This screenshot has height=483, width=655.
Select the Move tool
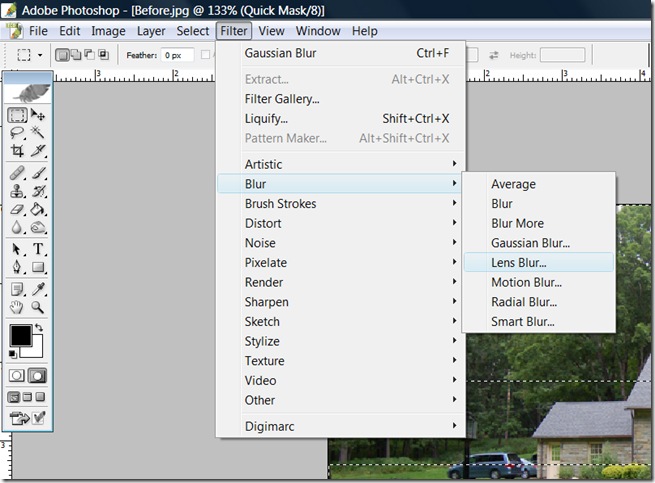click(38, 114)
